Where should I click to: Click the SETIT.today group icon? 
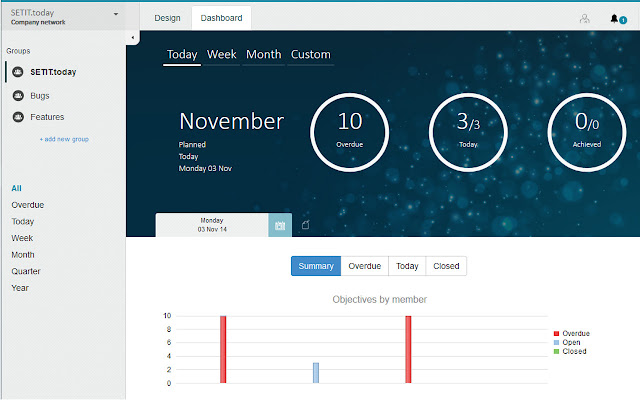pyautogui.click(x=17, y=72)
